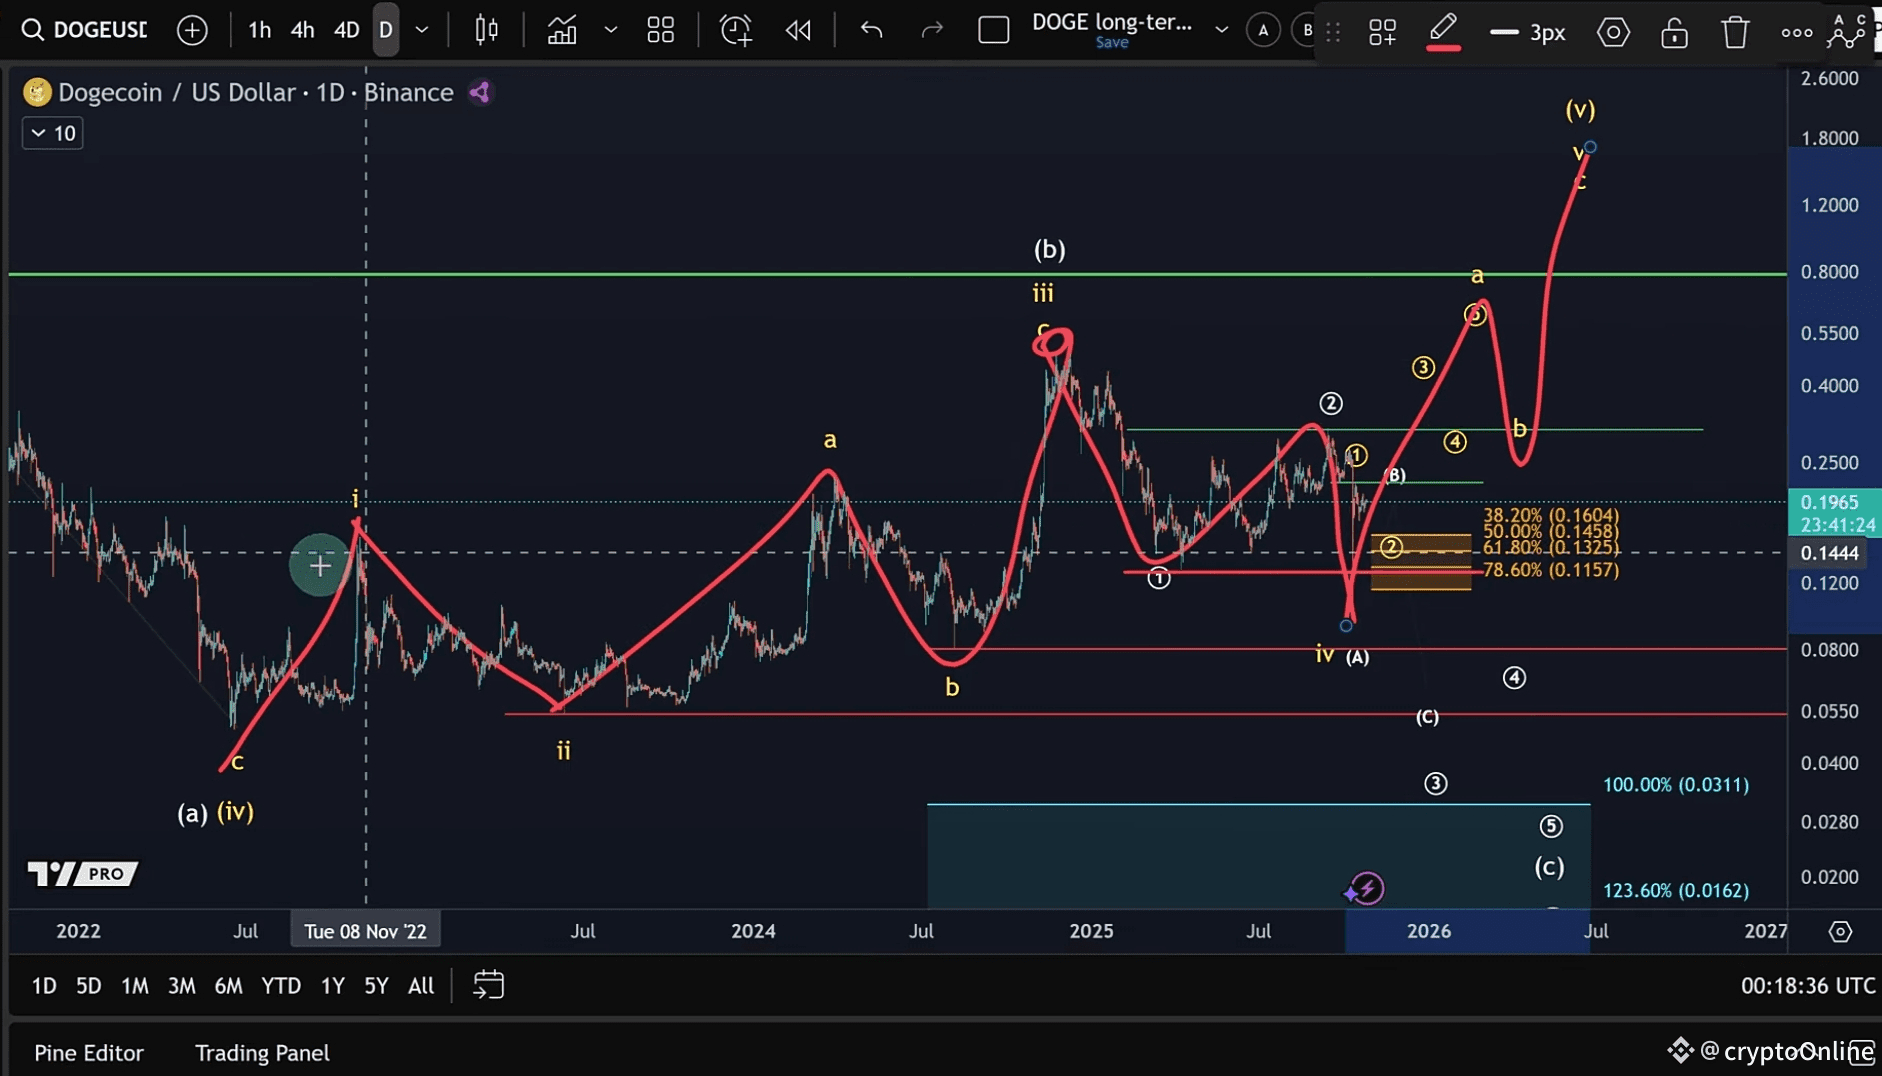Click the purple icon beside Binance title
Screen dimensions: 1882x1076
point(480,92)
